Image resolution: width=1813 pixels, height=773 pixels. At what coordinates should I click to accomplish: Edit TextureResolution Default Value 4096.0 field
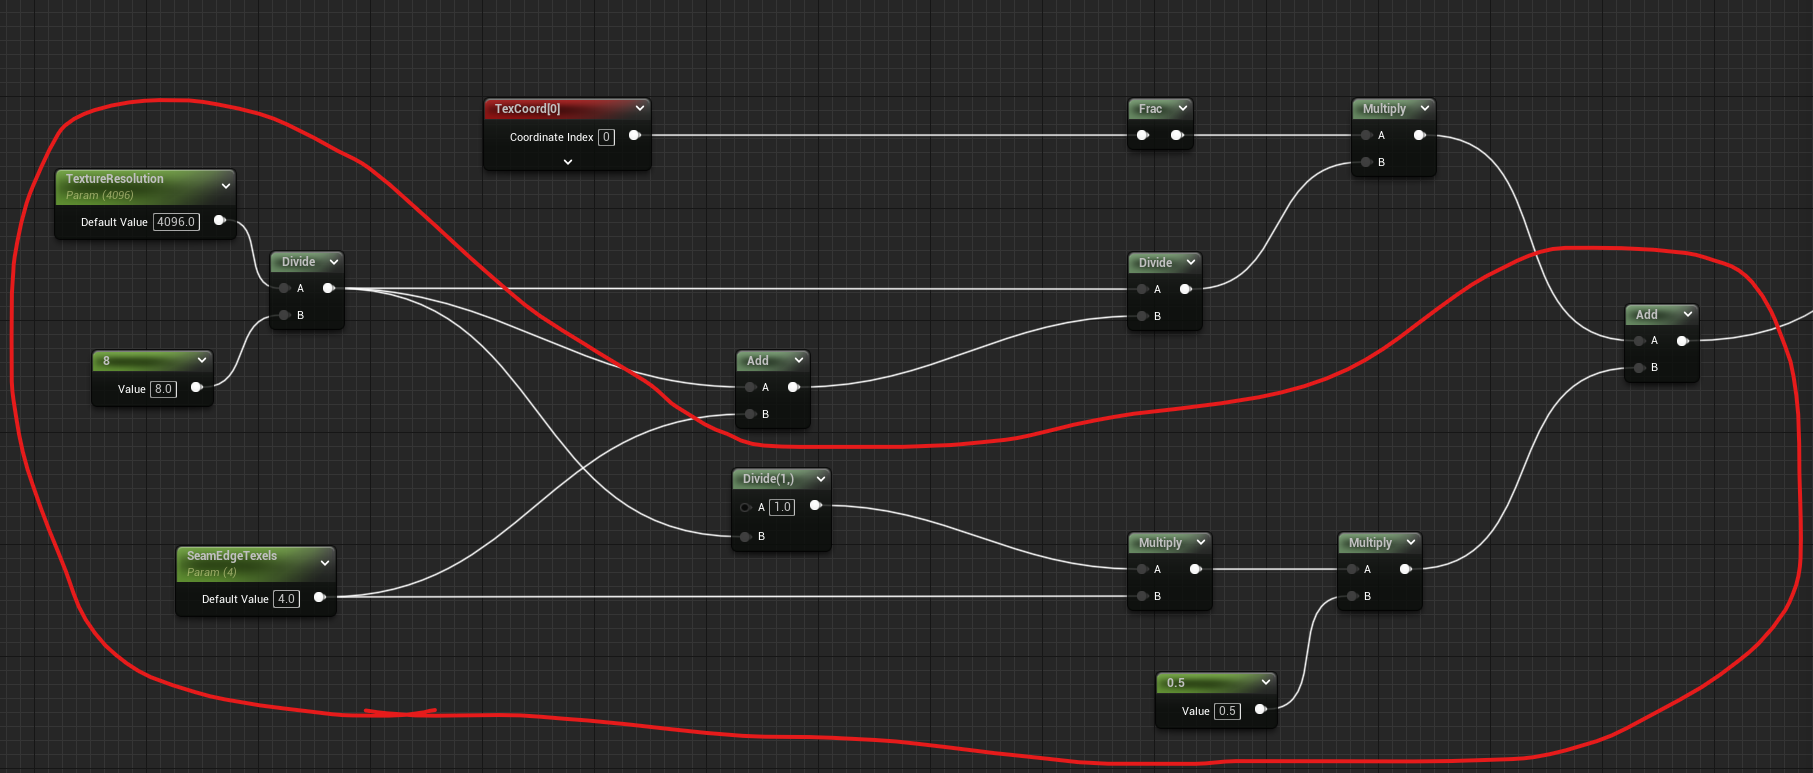click(176, 222)
